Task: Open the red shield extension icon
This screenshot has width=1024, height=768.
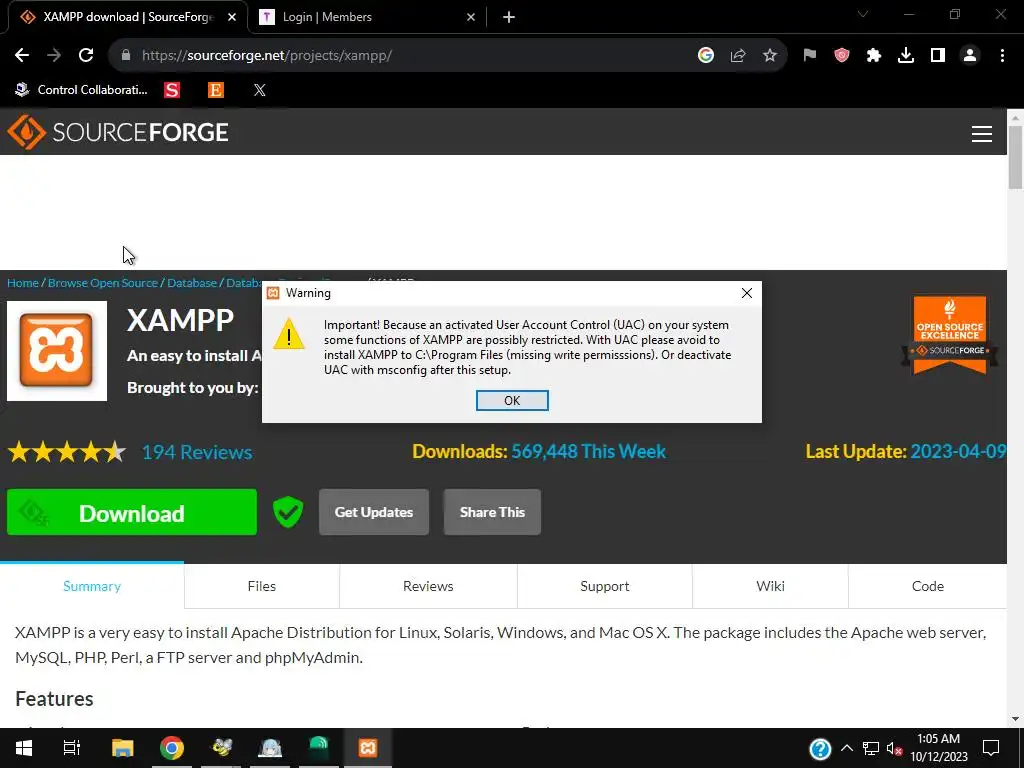Action: click(842, 56)
